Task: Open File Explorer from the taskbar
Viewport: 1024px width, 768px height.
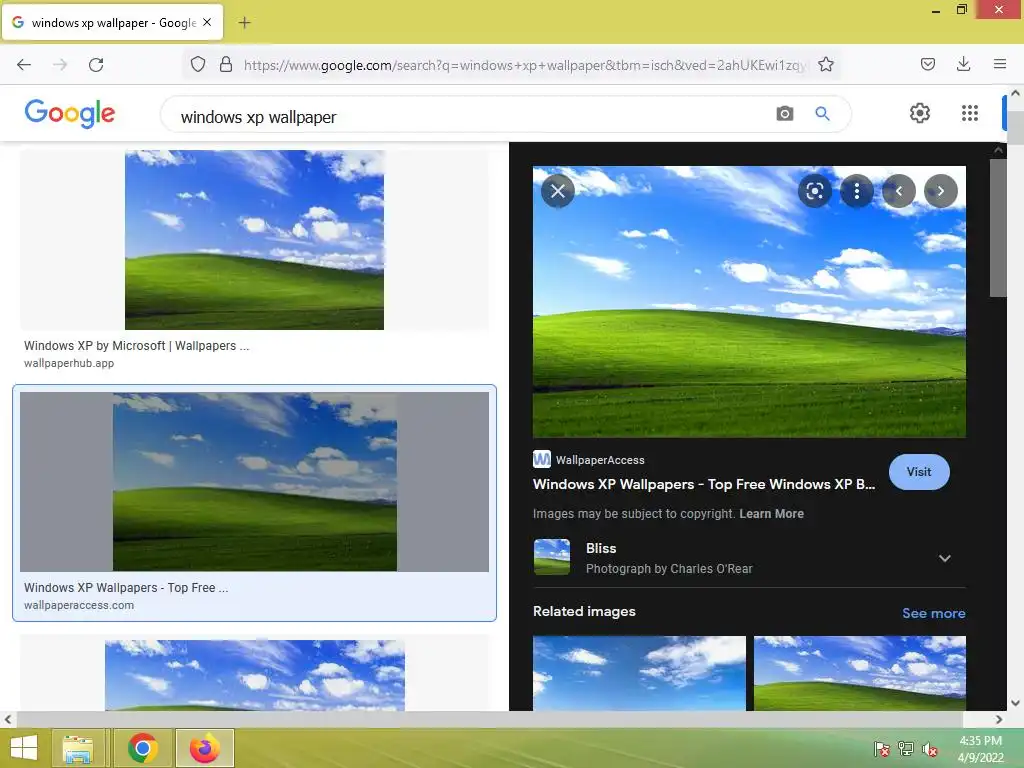Action: pyautogui.click(x=77, y=748)
